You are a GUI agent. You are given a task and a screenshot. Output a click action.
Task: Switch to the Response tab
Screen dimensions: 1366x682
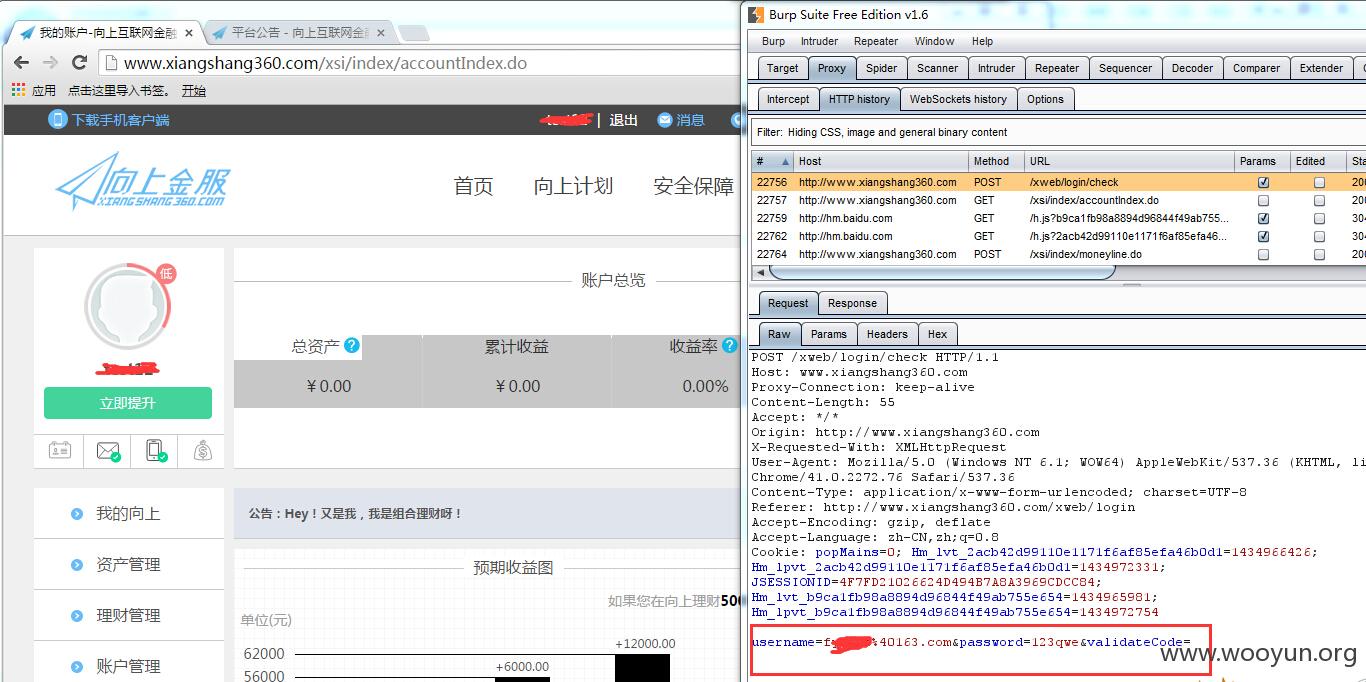[852, 303]
